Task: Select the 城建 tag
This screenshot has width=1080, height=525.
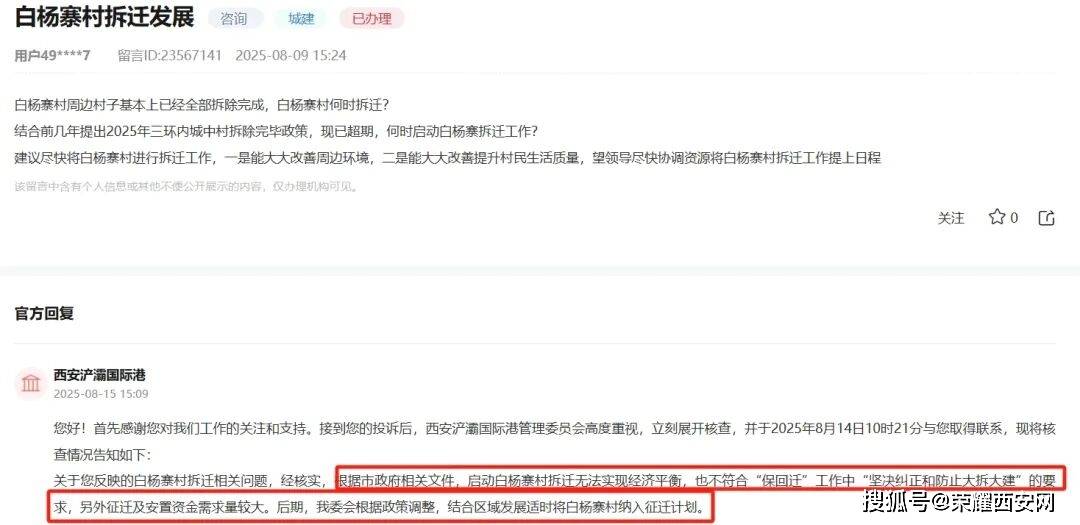Action: pos(301,19)
